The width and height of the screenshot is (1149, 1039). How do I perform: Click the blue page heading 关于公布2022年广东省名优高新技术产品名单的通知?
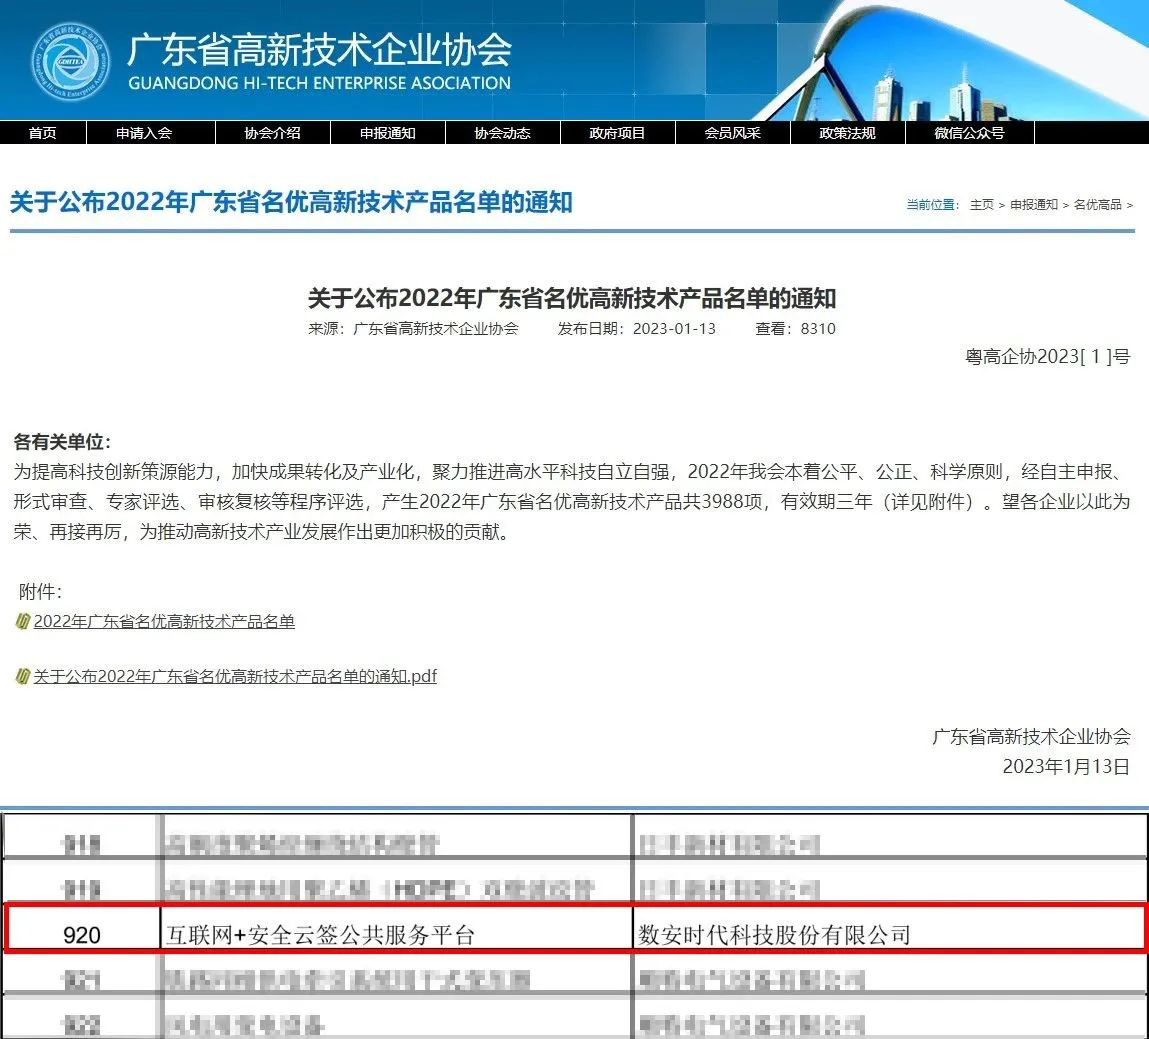coord(291,202)
